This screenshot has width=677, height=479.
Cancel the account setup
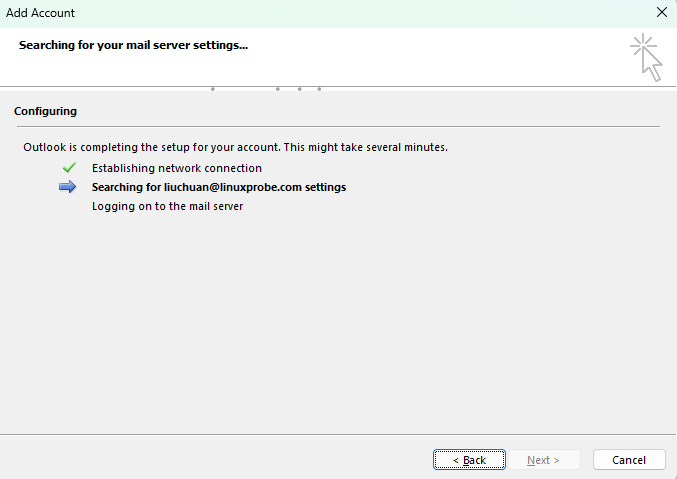[x=629, y=460]
